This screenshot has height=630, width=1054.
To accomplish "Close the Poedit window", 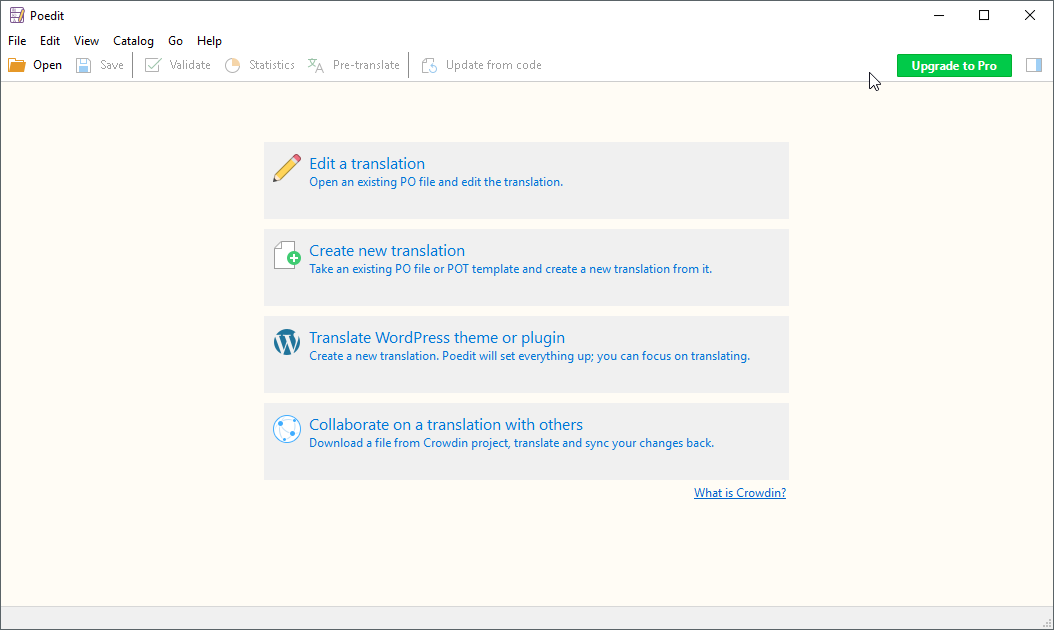I will coord(1030,15).
